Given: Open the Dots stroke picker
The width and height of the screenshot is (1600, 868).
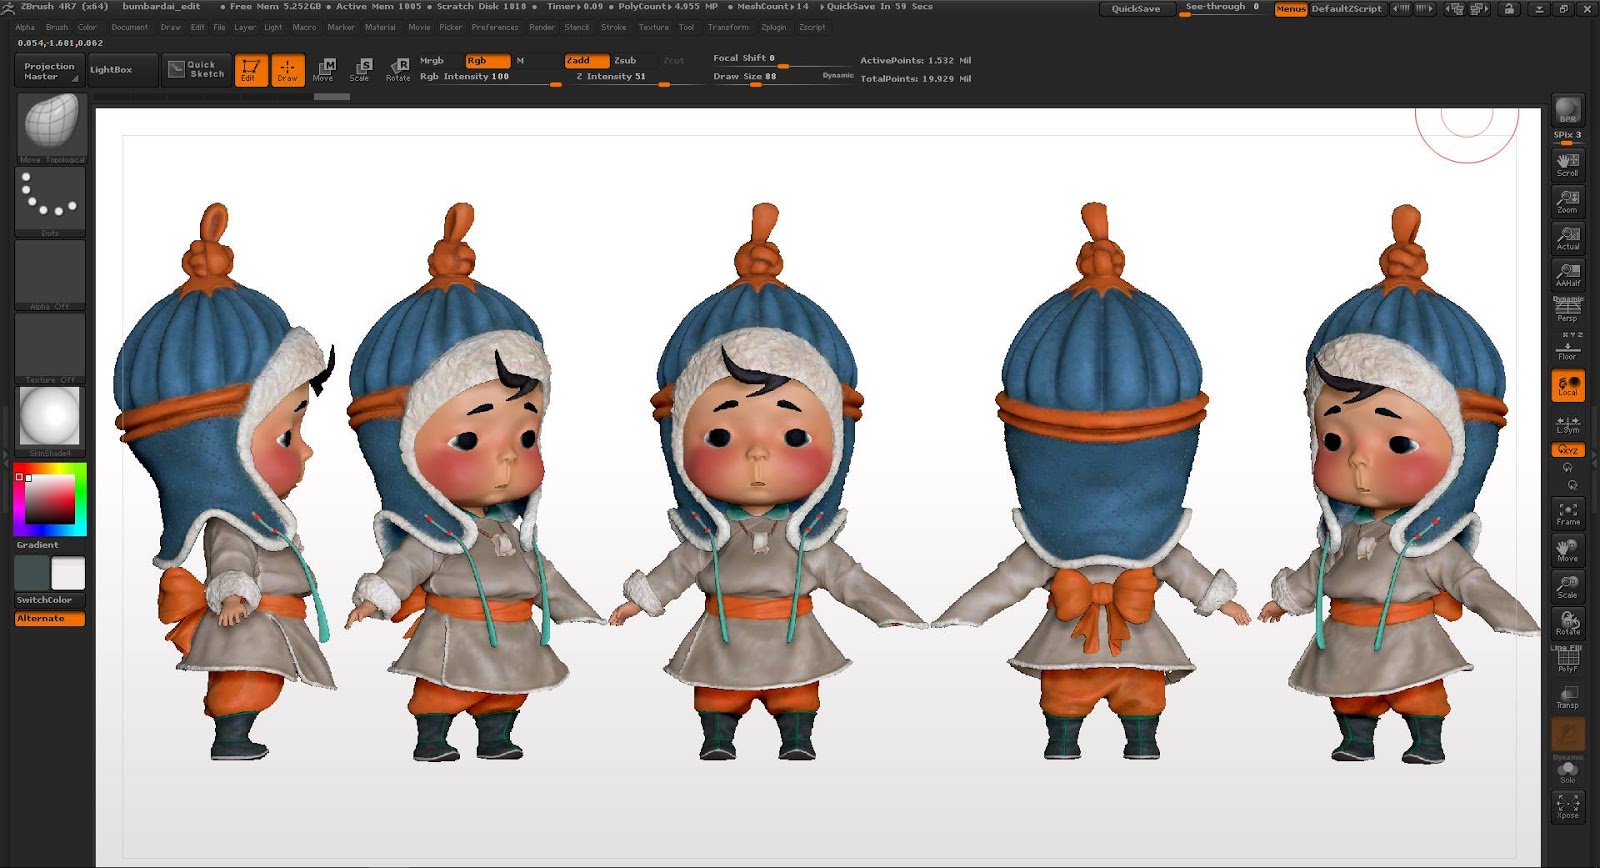Looking at the screenshot, I should (x=50, y=202).
